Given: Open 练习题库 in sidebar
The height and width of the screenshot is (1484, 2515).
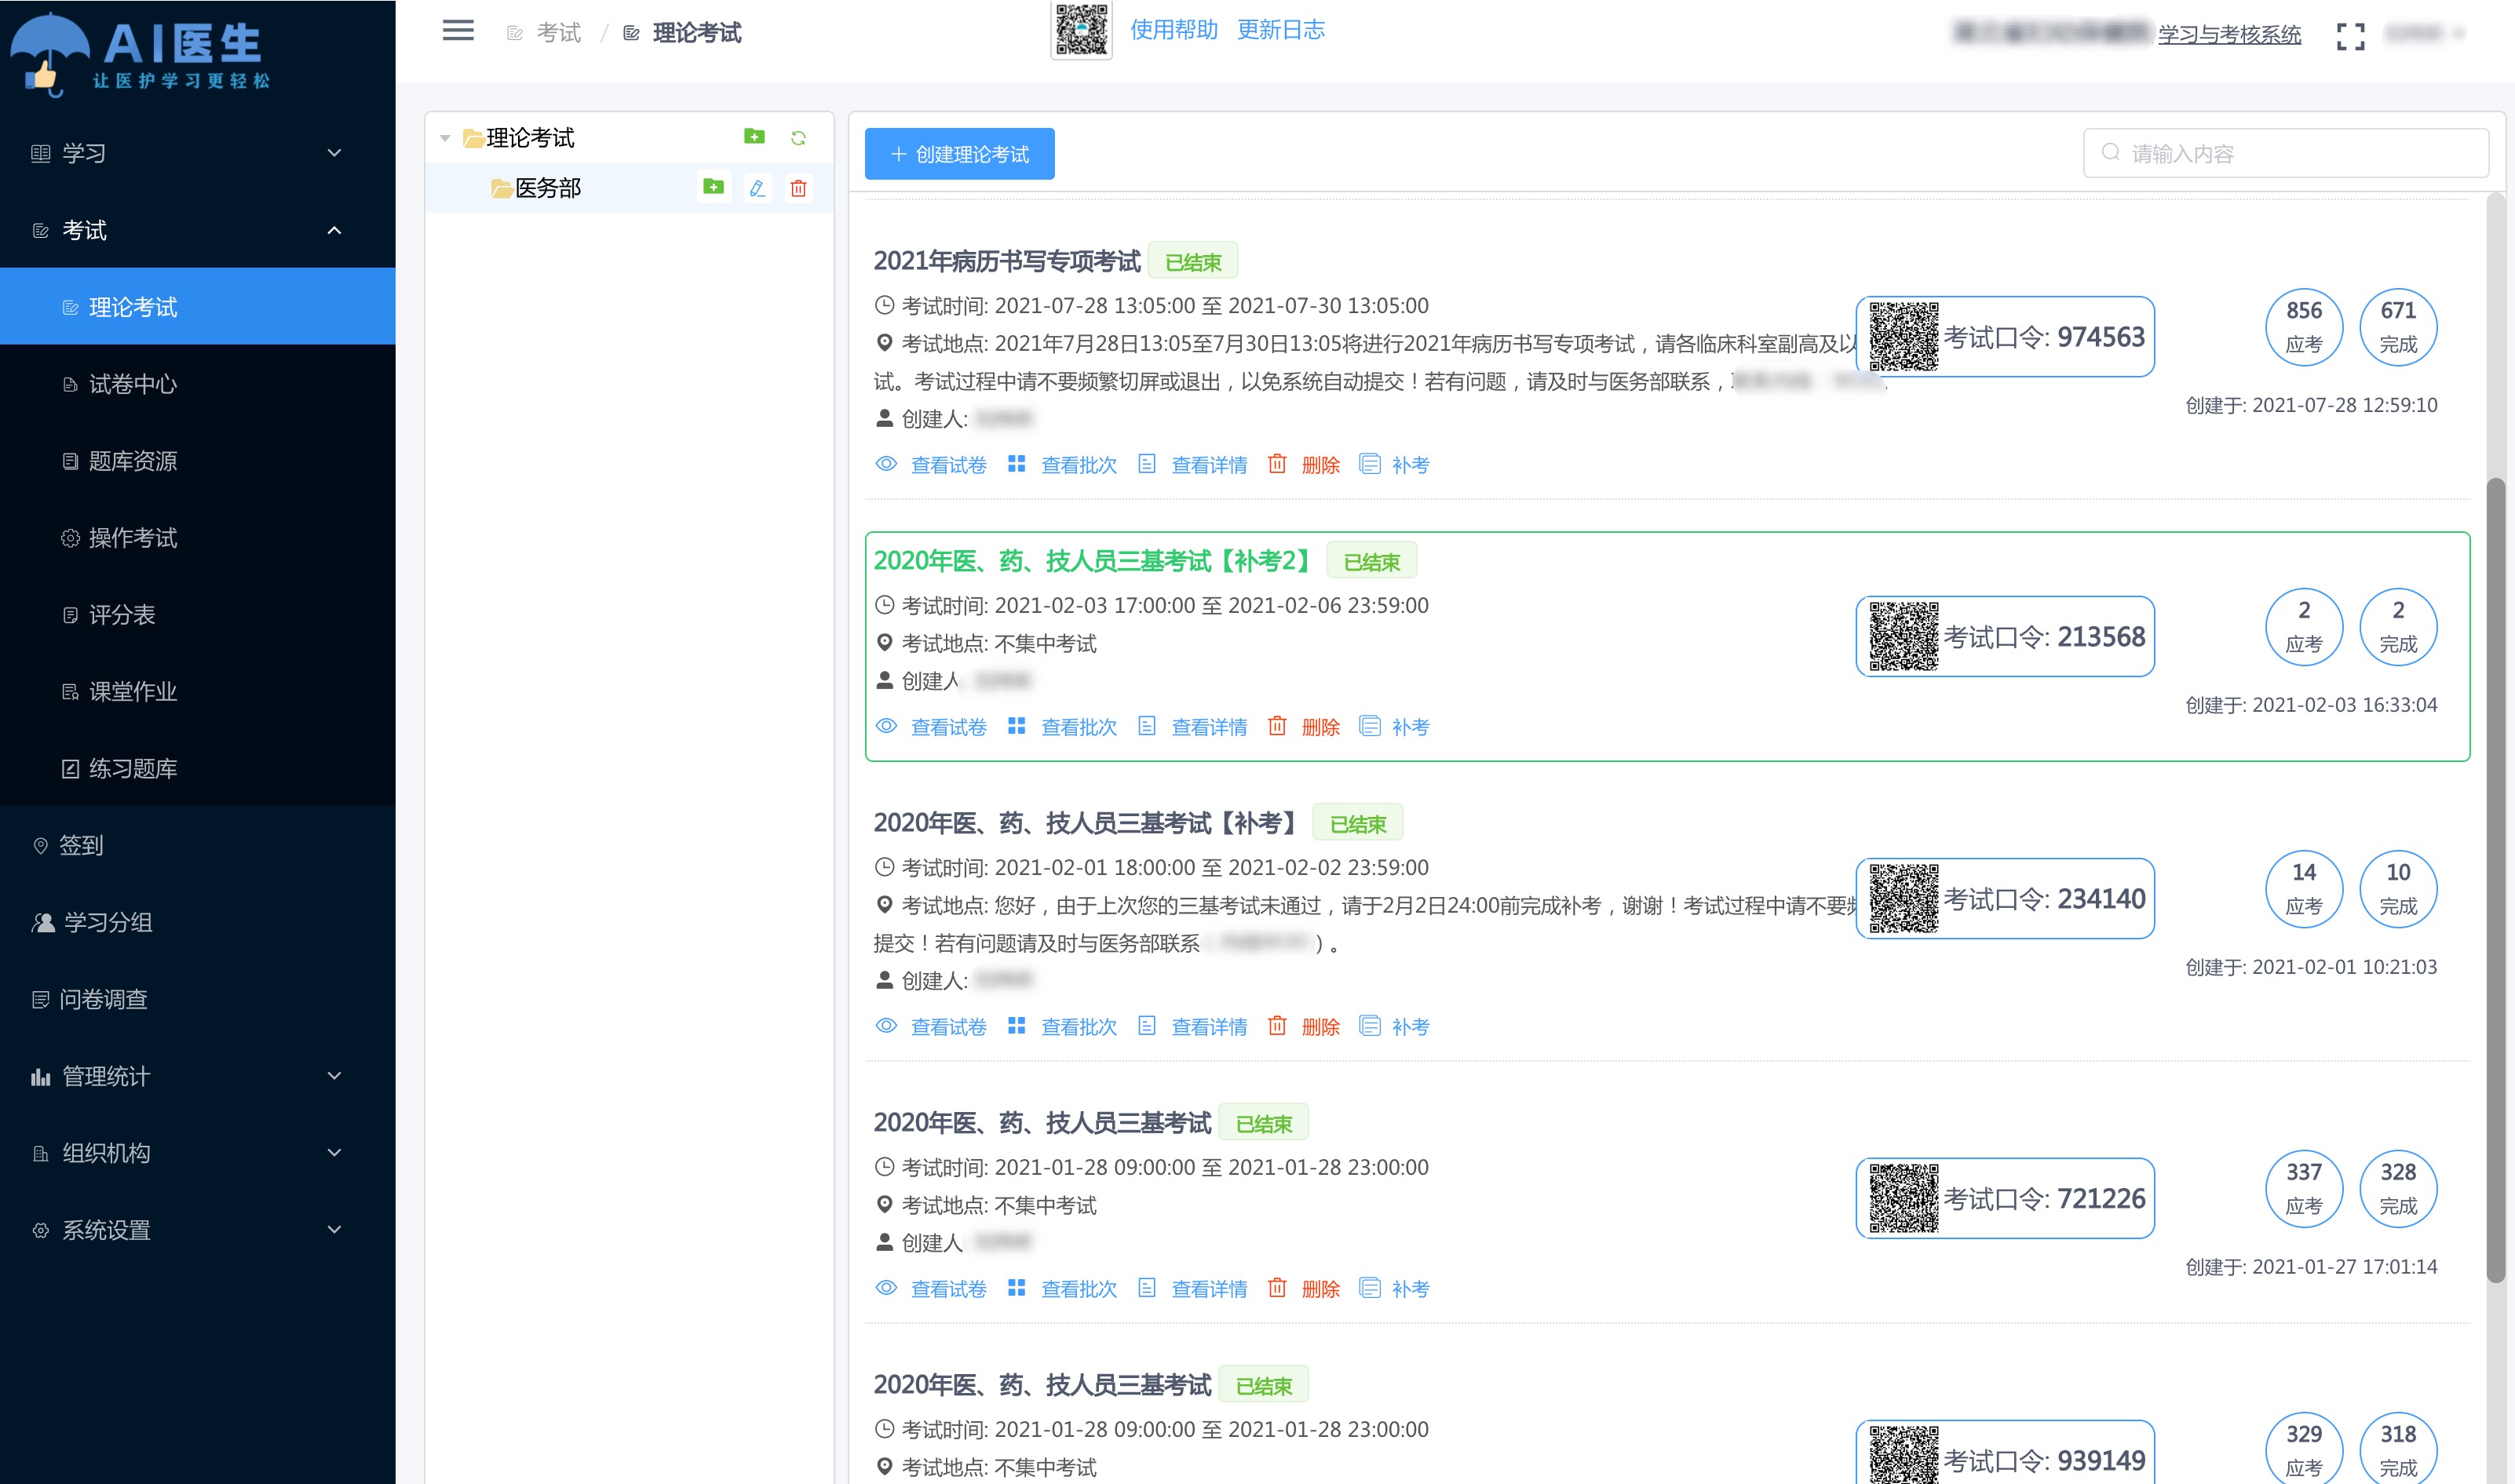Looking at the screenshot, I should pyautogui.click(x=198, y=769).
